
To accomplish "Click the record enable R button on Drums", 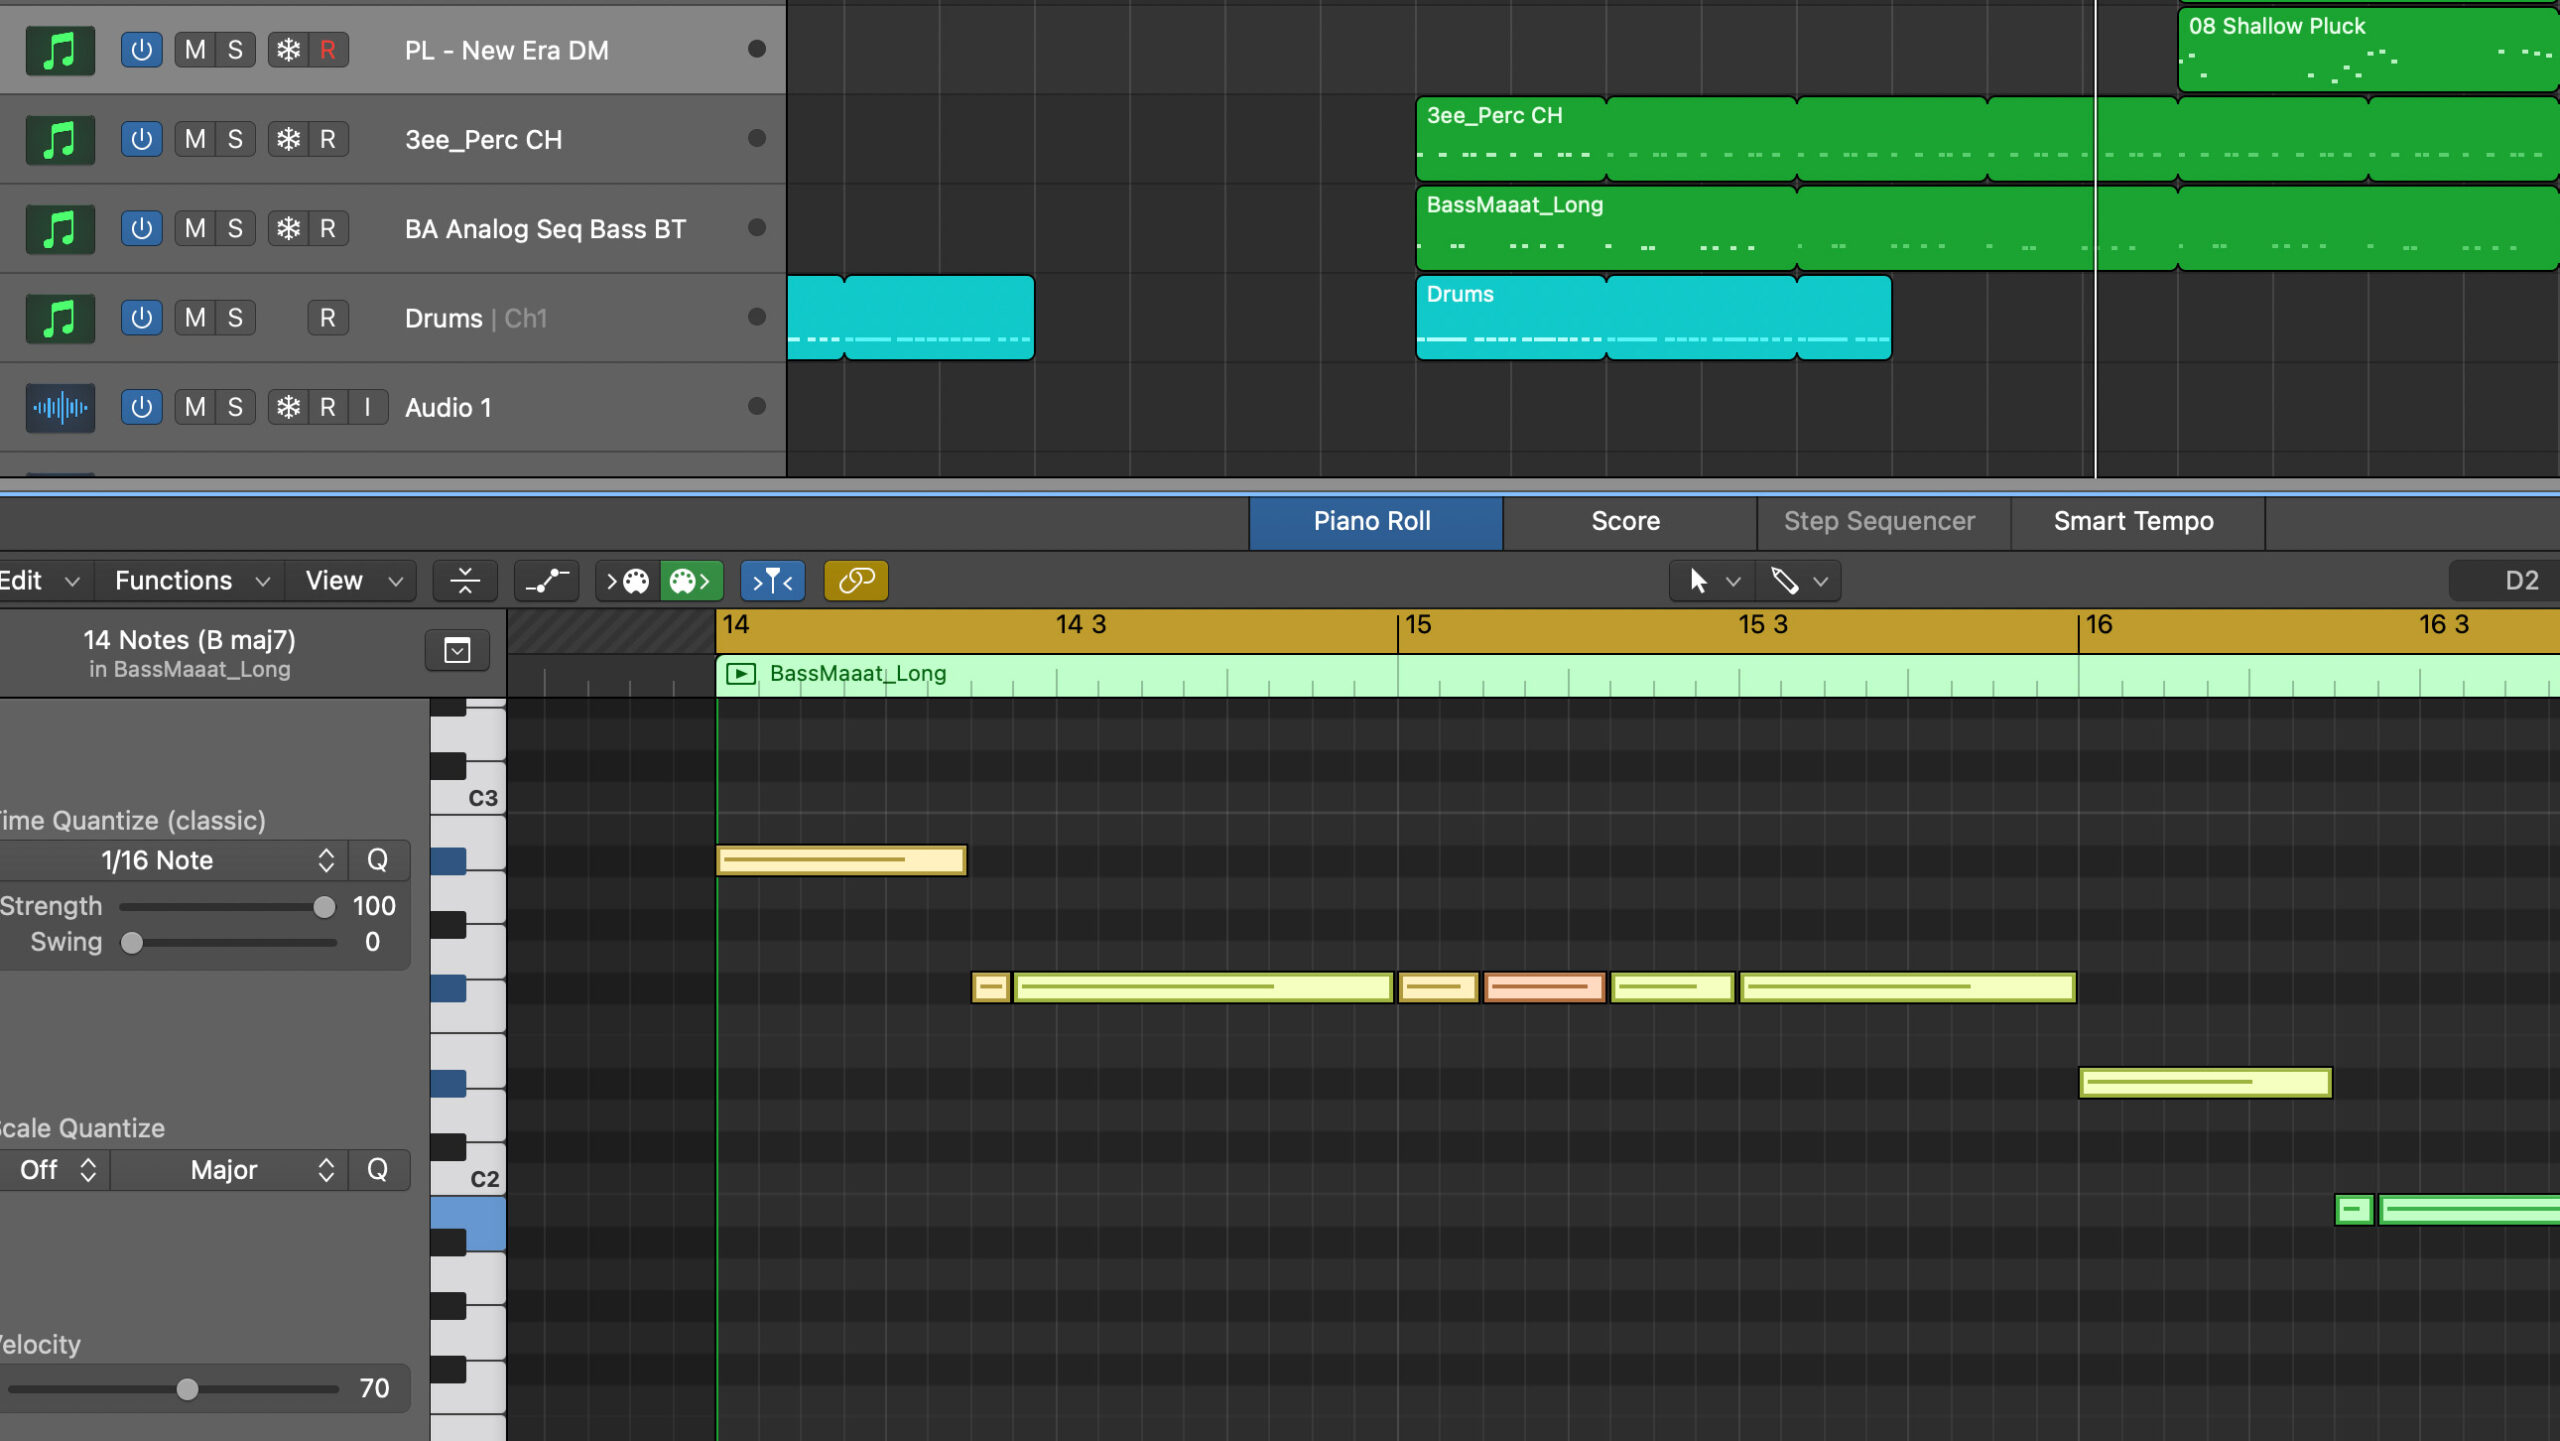I will click(x=322, y=318).
